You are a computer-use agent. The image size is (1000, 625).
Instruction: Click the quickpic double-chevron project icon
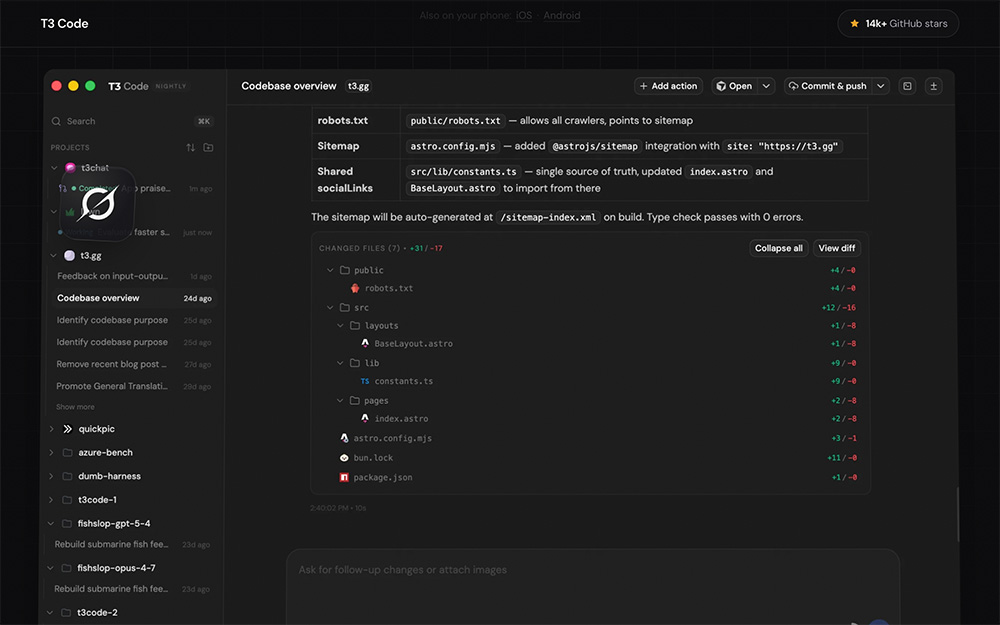(x=68, y=429)
